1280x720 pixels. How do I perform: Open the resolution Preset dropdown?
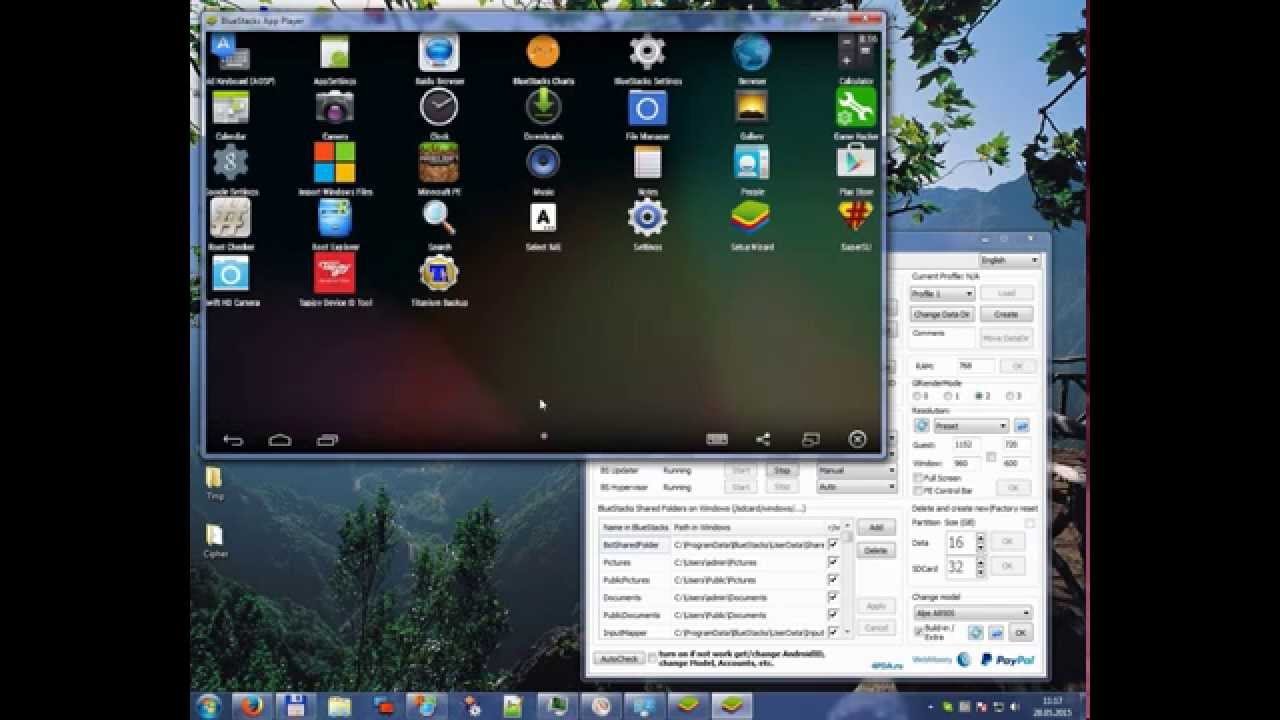point(971,426)
